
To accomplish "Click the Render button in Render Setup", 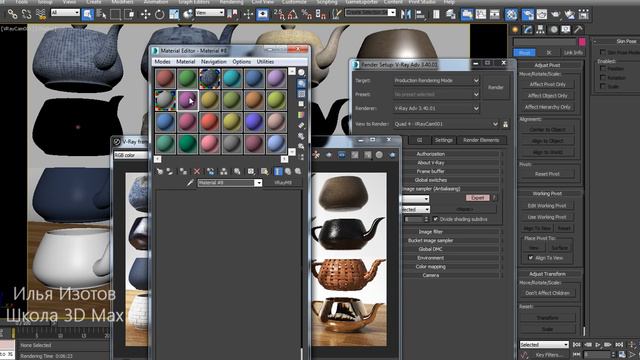I will point(496,87).
